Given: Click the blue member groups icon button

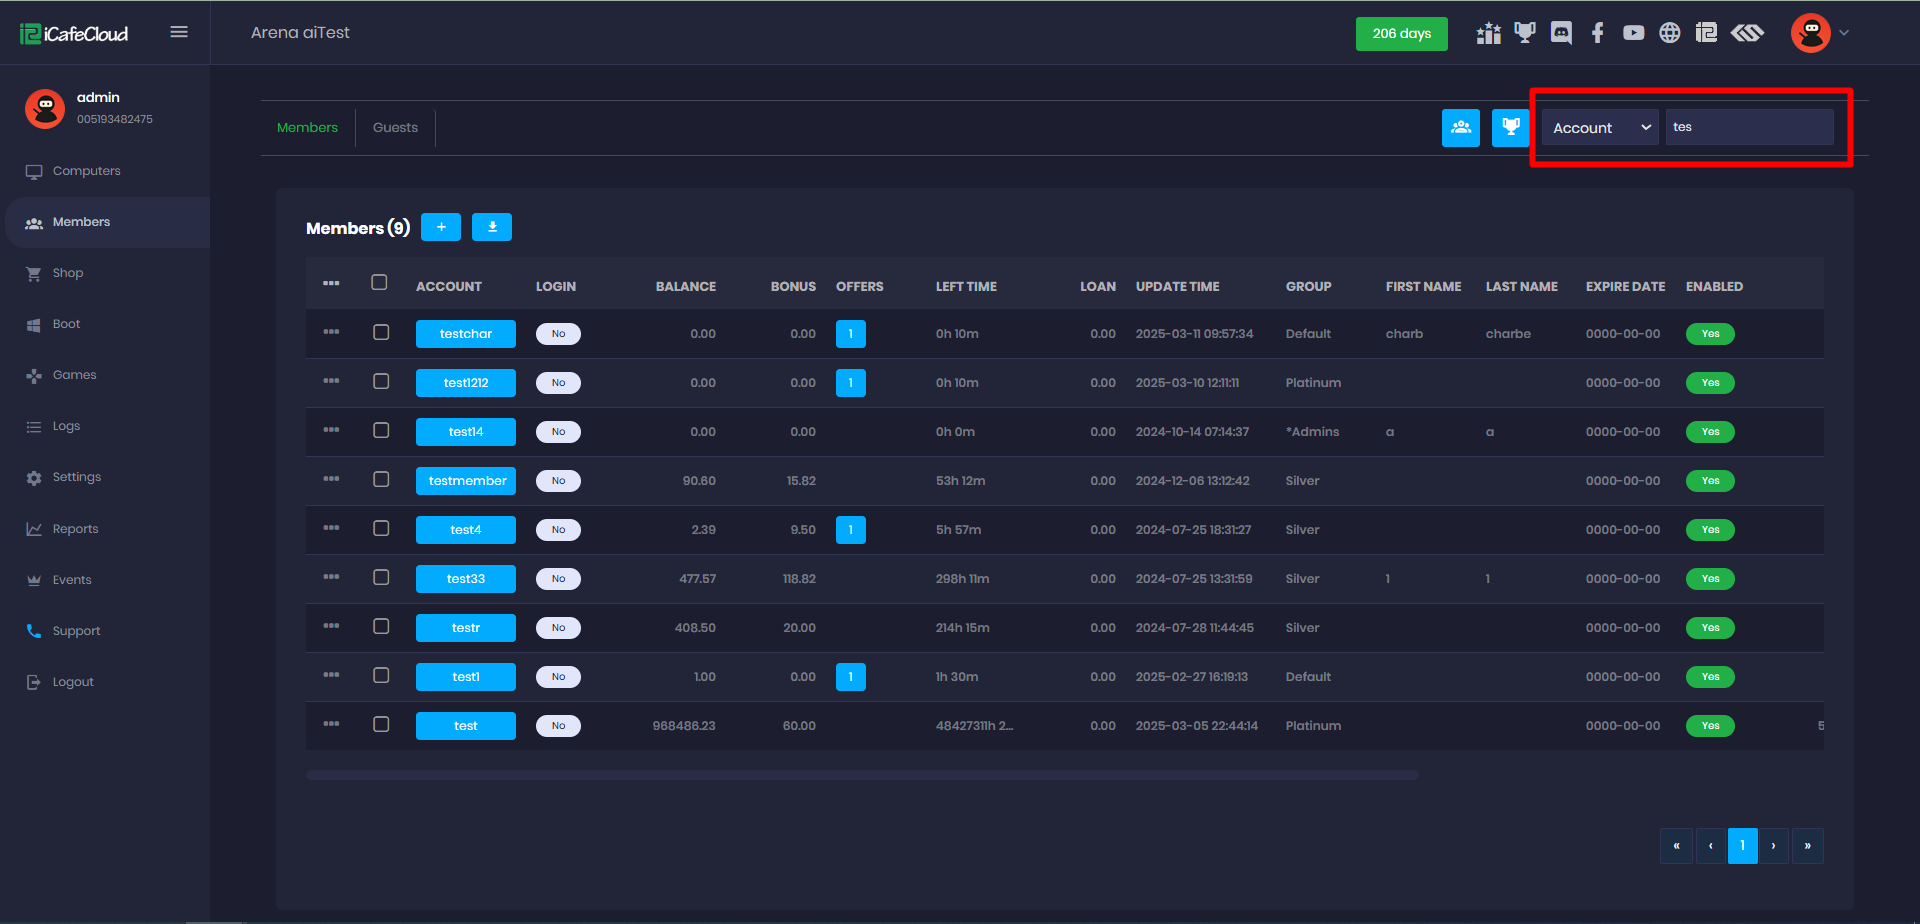Looking at the screenshot, I should 1460,128.
